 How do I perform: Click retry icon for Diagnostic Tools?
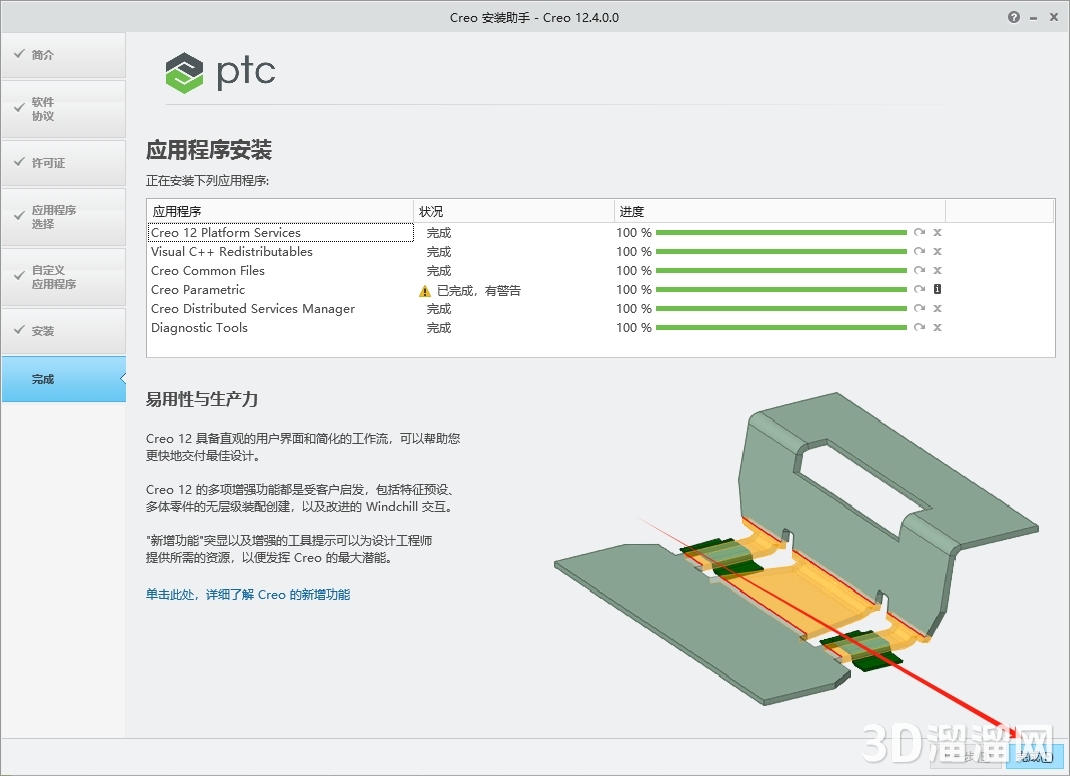(919, 327)
